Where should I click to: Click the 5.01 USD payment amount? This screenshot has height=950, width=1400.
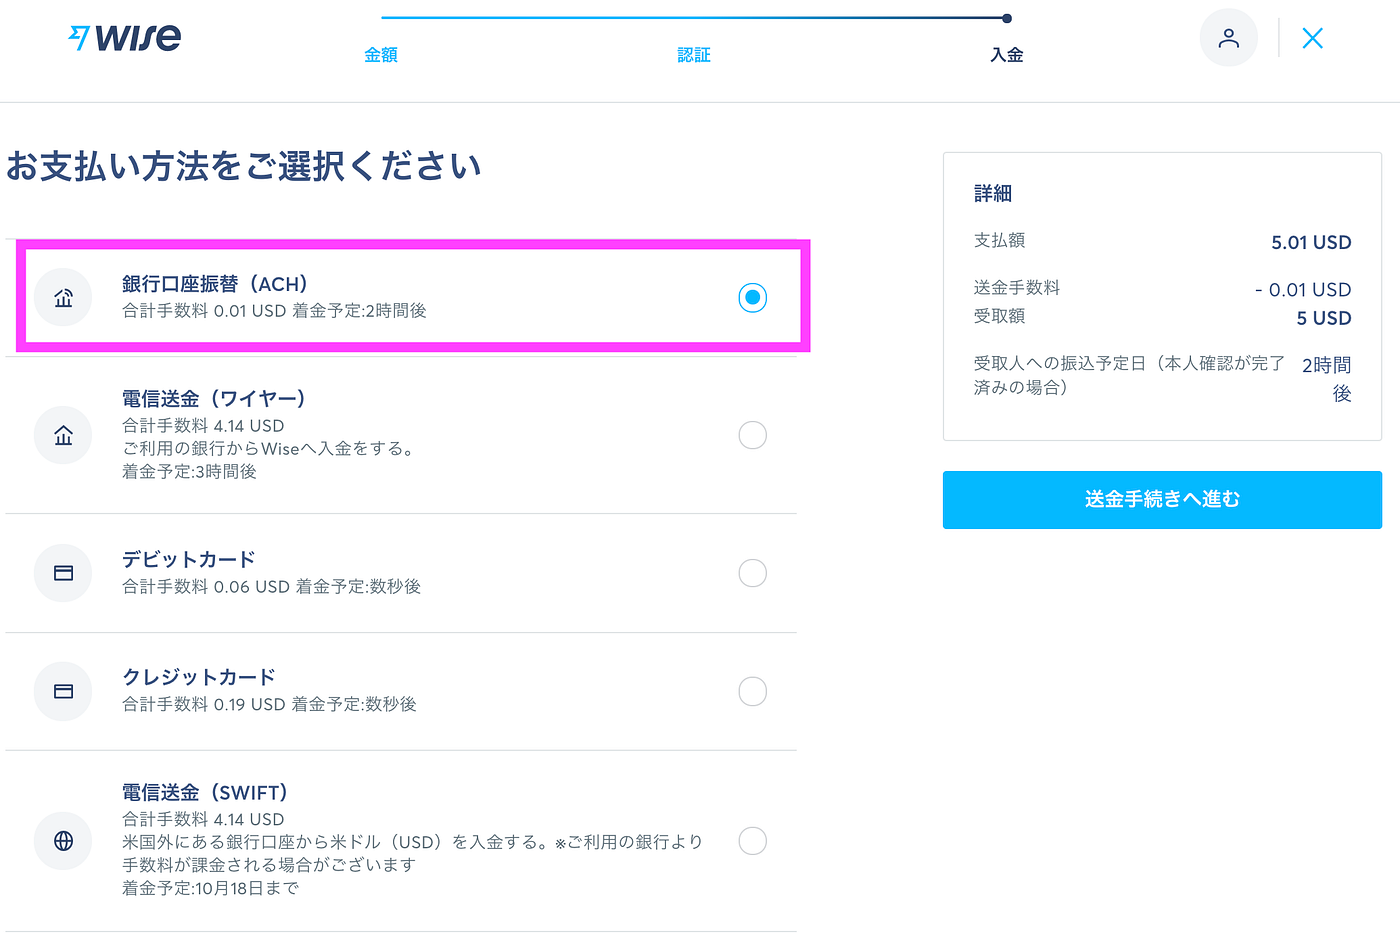pyautogui.click(x=1311, y=242)
